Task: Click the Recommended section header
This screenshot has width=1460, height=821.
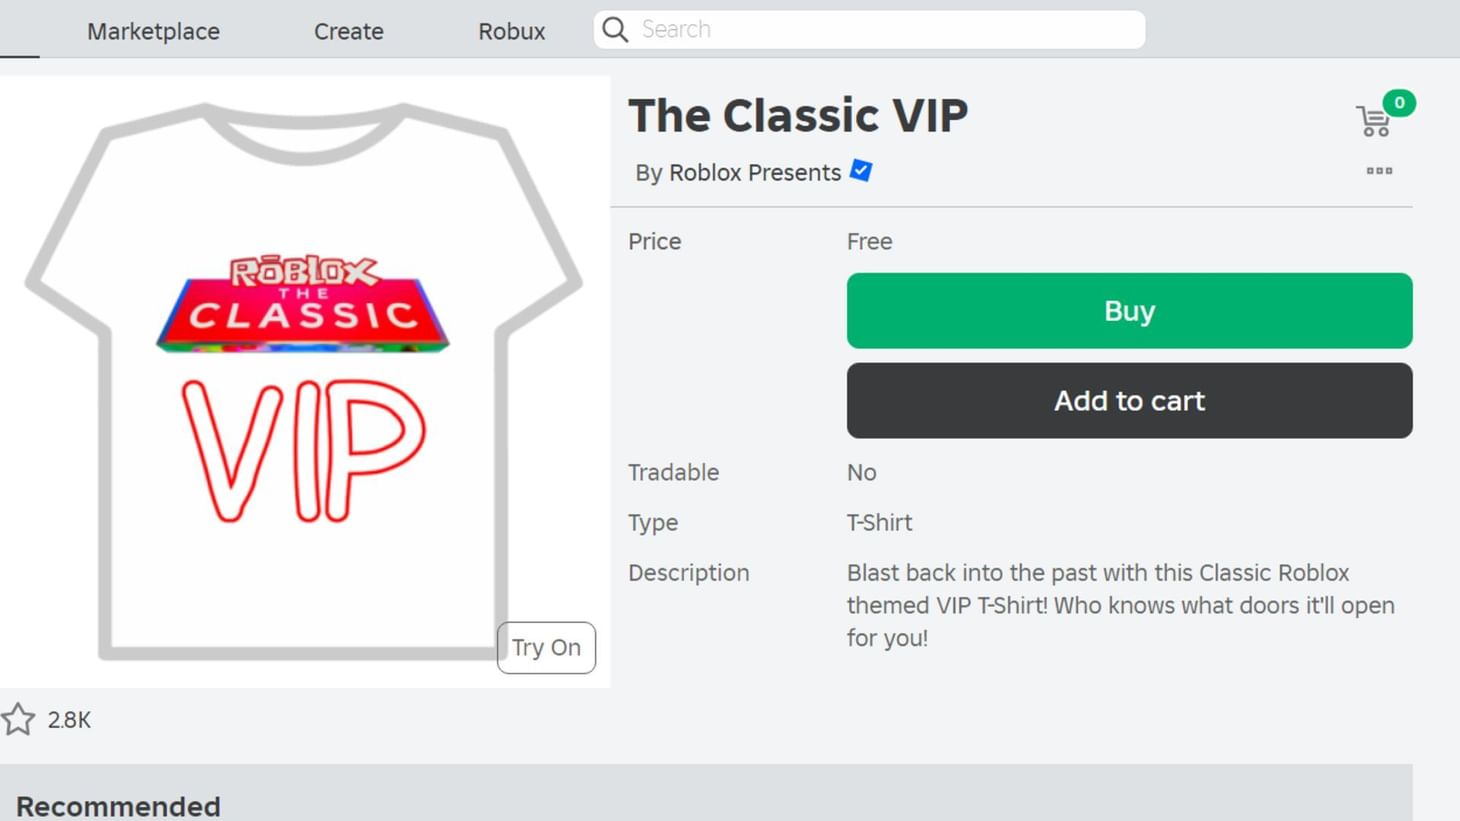Action: tap(118, 805)
